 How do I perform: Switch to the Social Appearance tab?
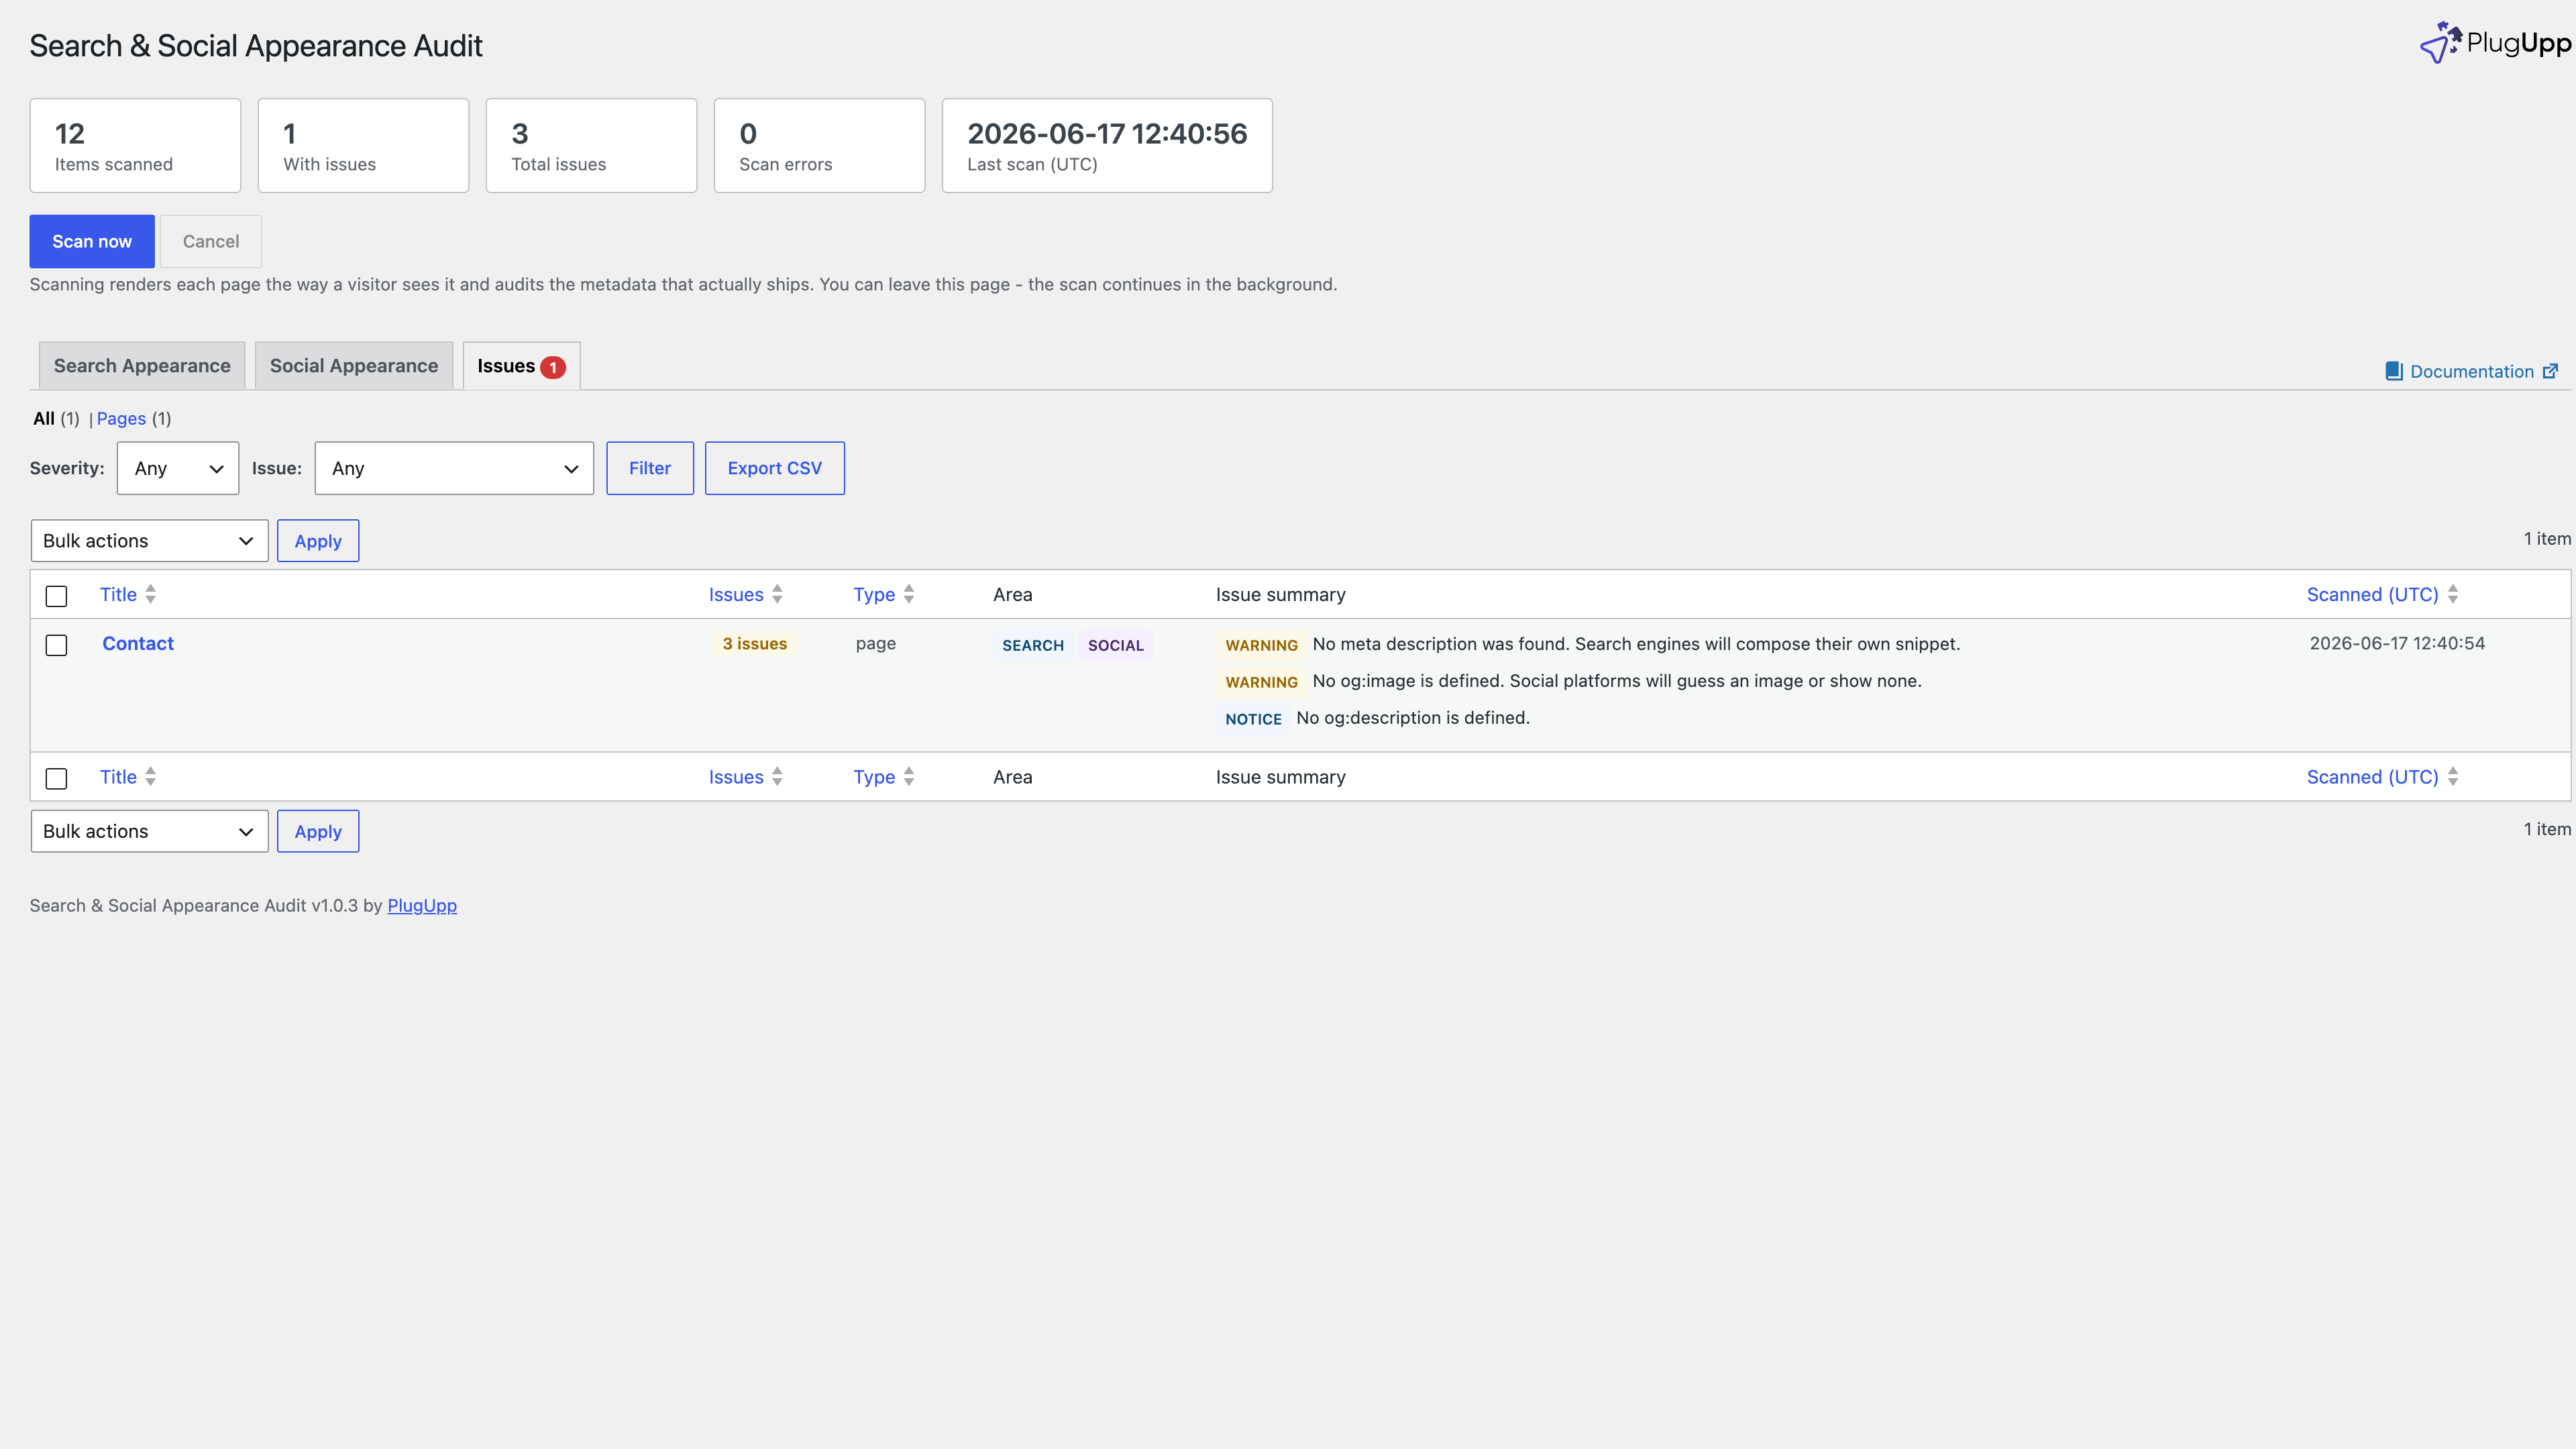354,366
